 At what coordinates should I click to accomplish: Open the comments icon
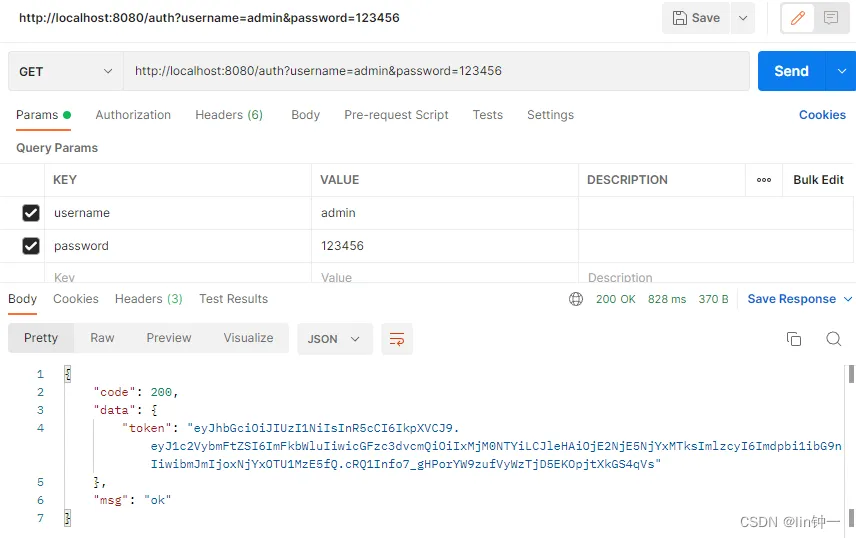[x=831, y=18]
